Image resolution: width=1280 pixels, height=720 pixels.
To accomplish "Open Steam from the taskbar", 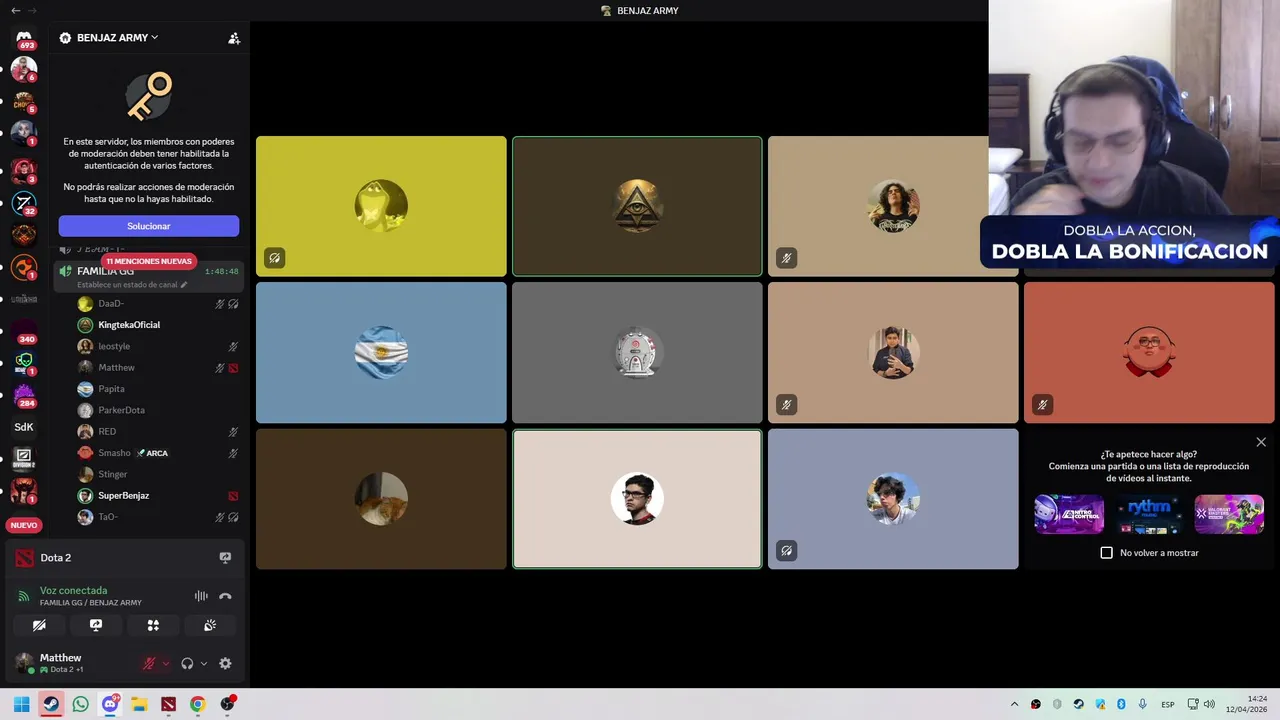I will [x=51, y=704].
